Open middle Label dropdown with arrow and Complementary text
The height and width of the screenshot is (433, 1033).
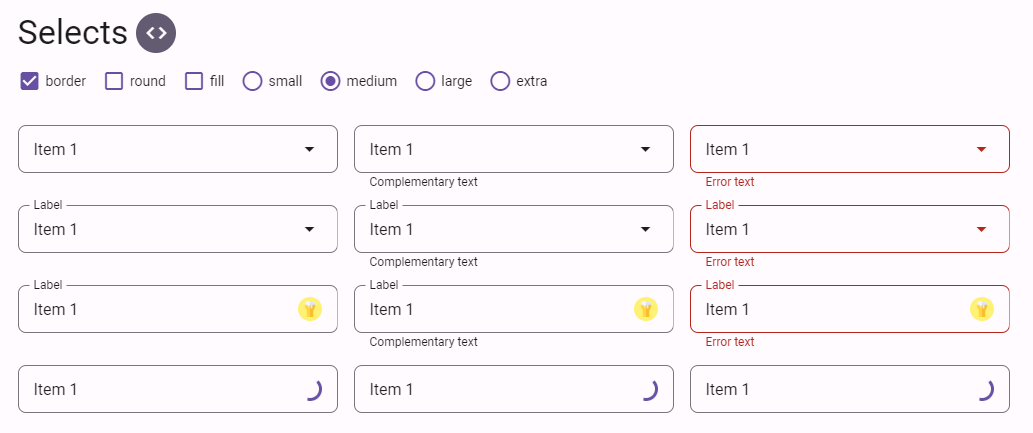coord(514,229)
